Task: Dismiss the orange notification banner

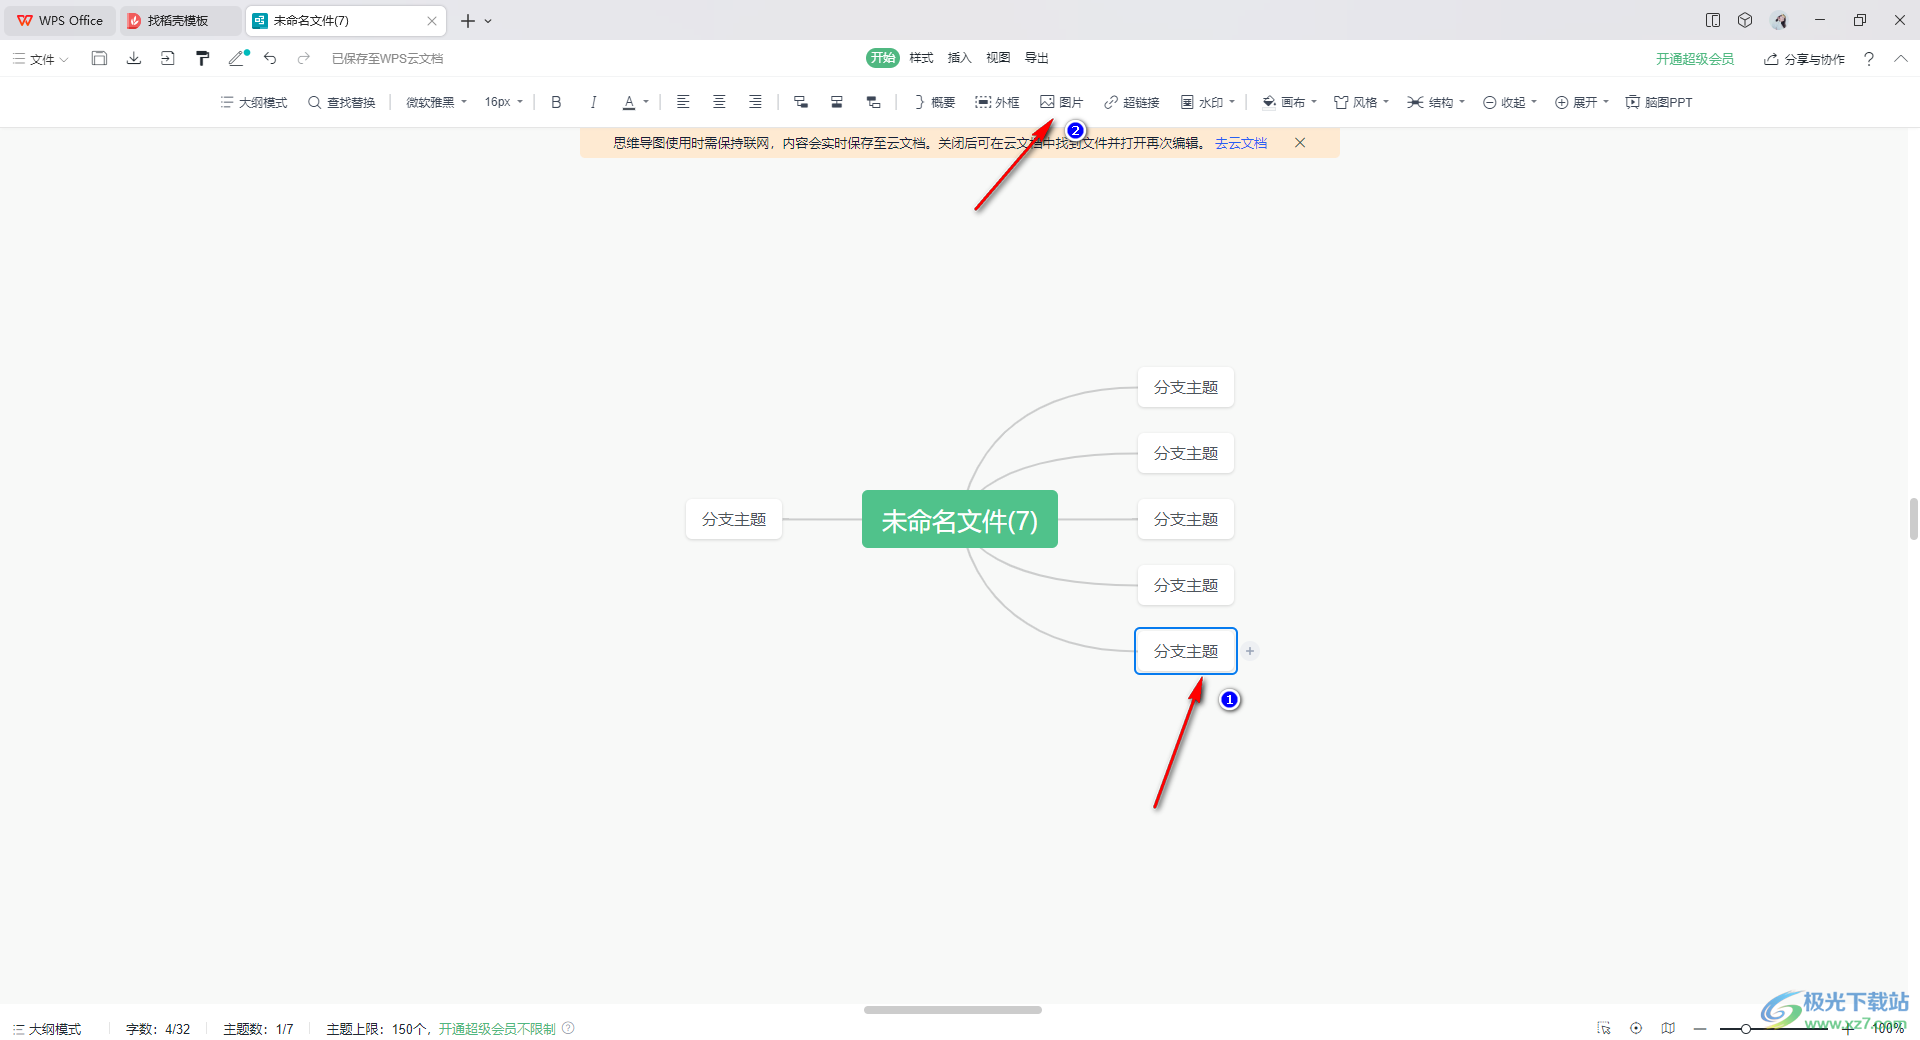Action: (1300, 143)
